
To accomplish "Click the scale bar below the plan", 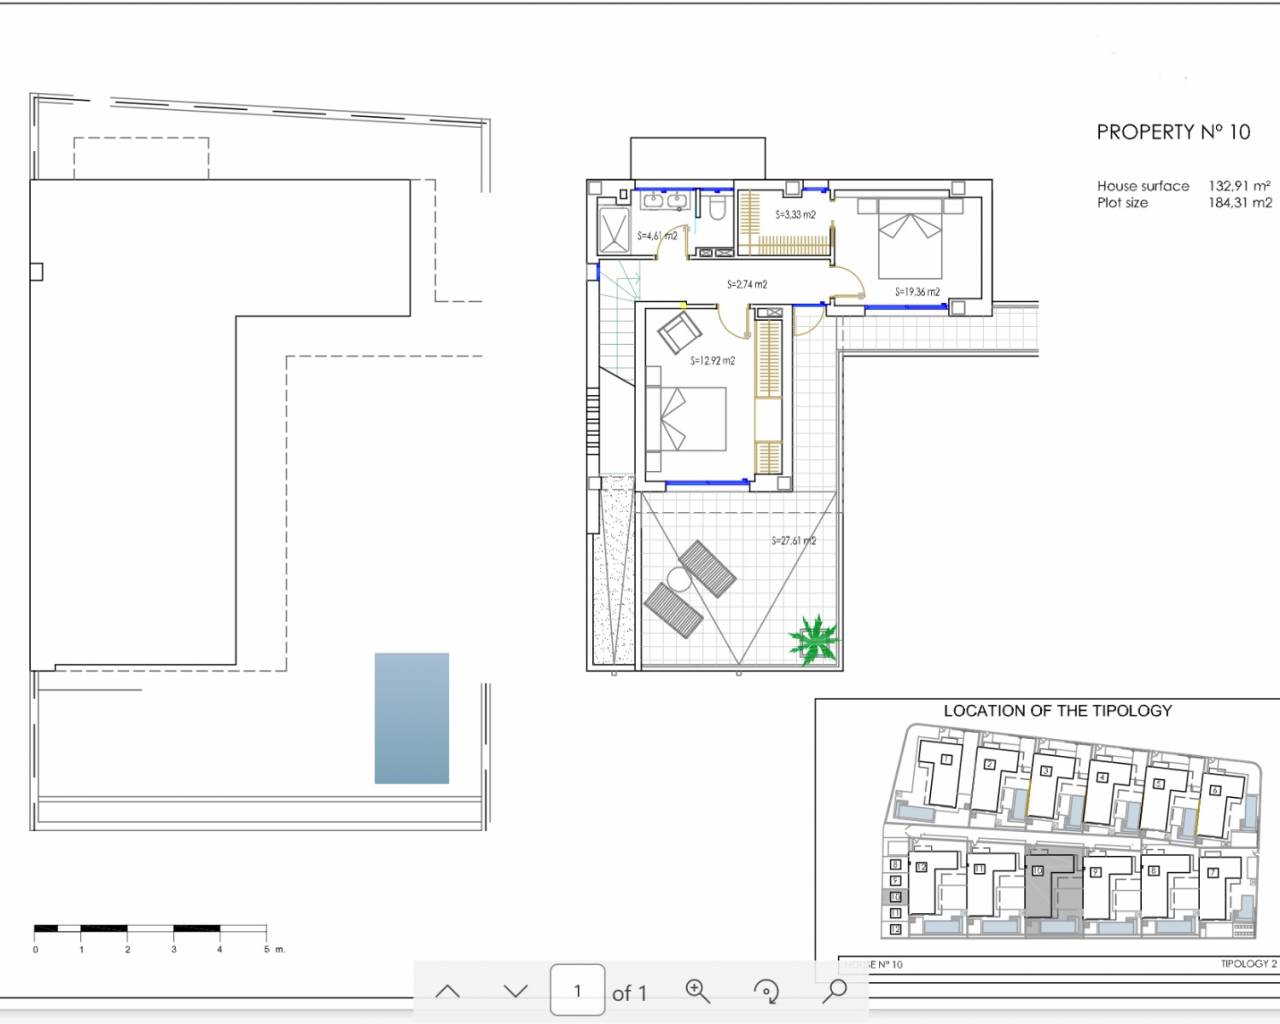I will point(150,930).
